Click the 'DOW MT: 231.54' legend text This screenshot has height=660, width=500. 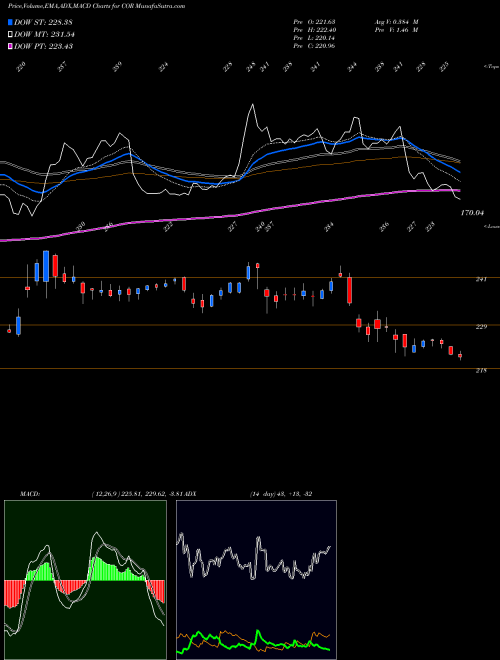click(x=44, y=34)
